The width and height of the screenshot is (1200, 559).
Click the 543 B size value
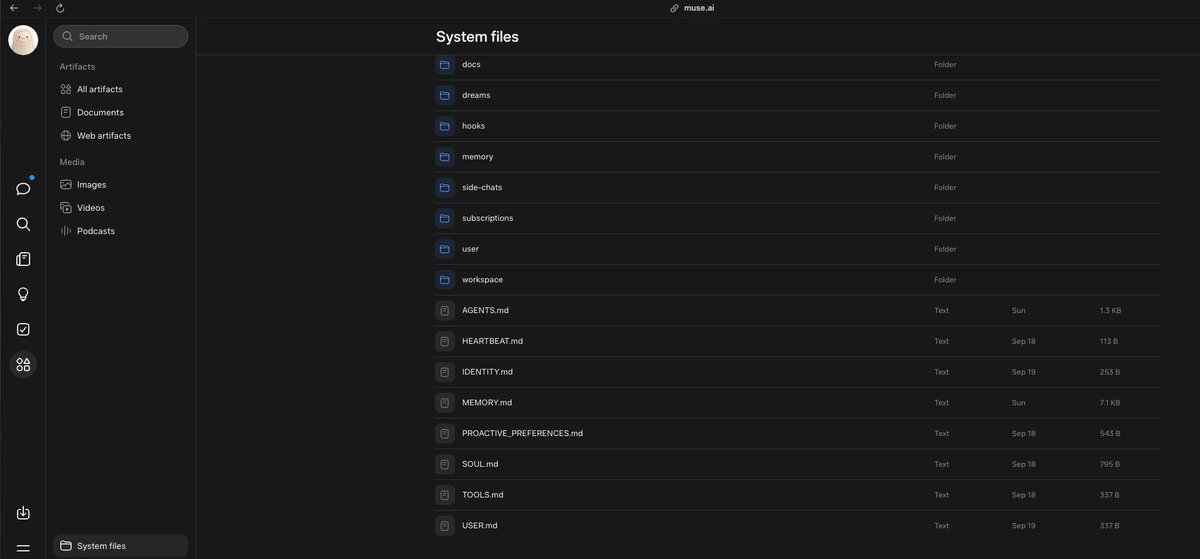(x=1110, y=433)
